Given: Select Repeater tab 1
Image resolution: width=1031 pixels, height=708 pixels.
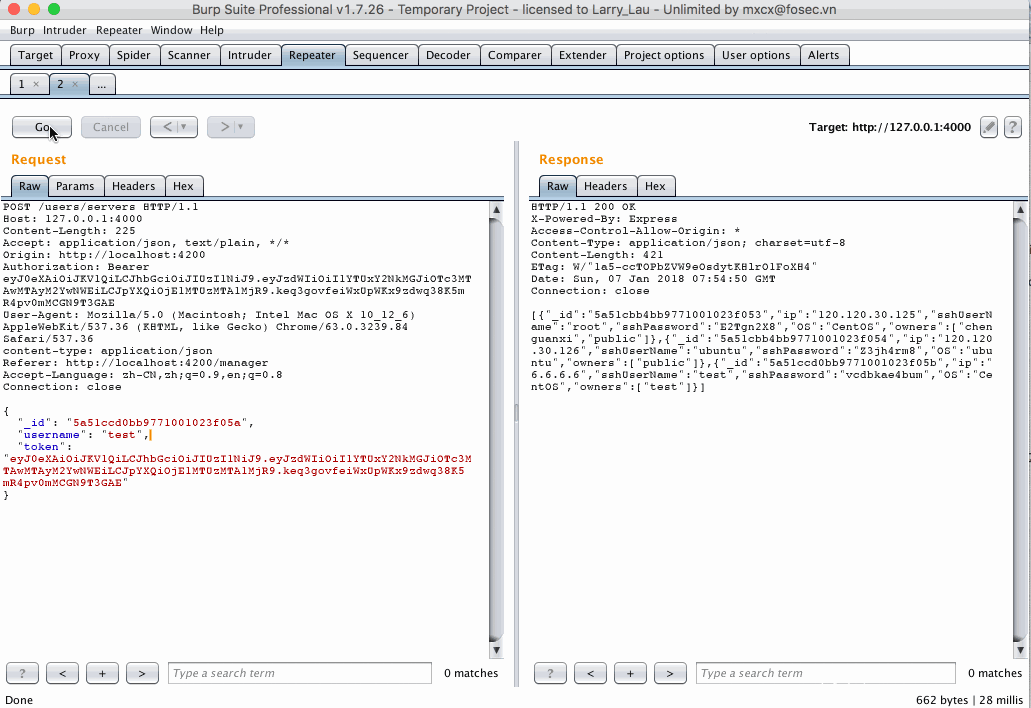Looking at the screenshot, I should tap(22, 84).
